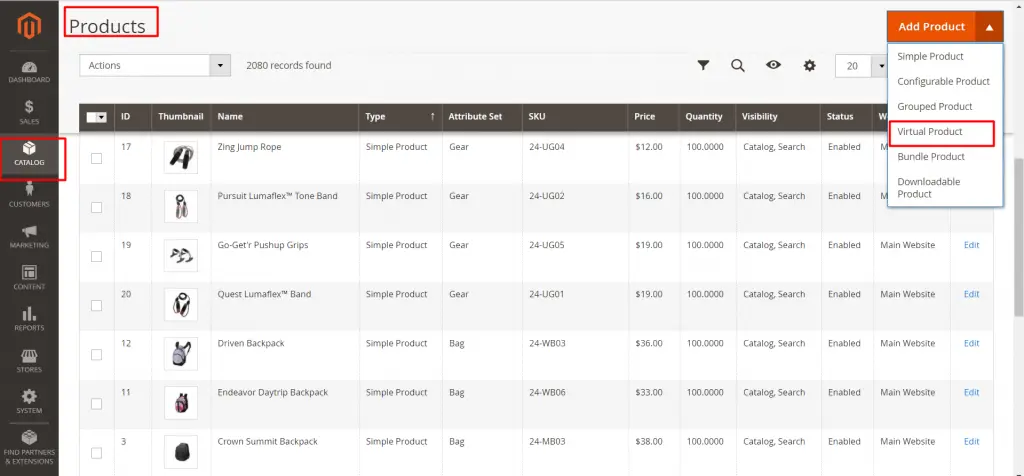Open the columns gear icon

pos(810,65)
